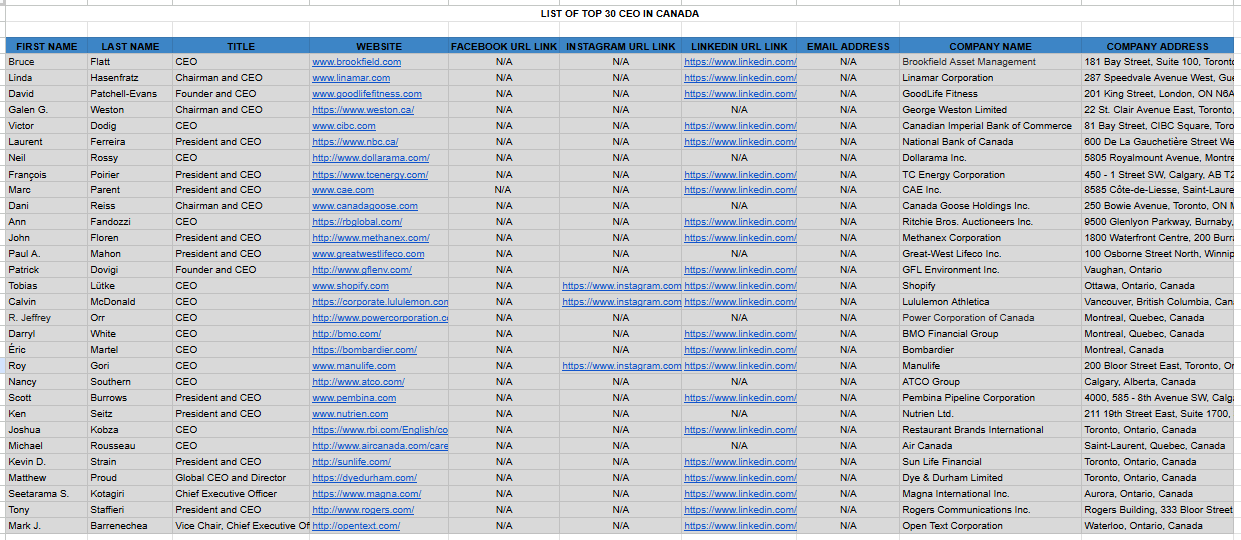Select the last name cell Patchell-Evans
The height and width of the screenshot is (540, 1241).
(x=130, y=94)
